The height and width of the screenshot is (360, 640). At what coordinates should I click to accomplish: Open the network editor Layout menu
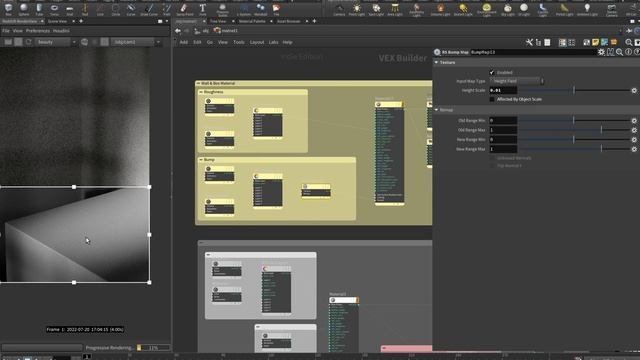257,42
